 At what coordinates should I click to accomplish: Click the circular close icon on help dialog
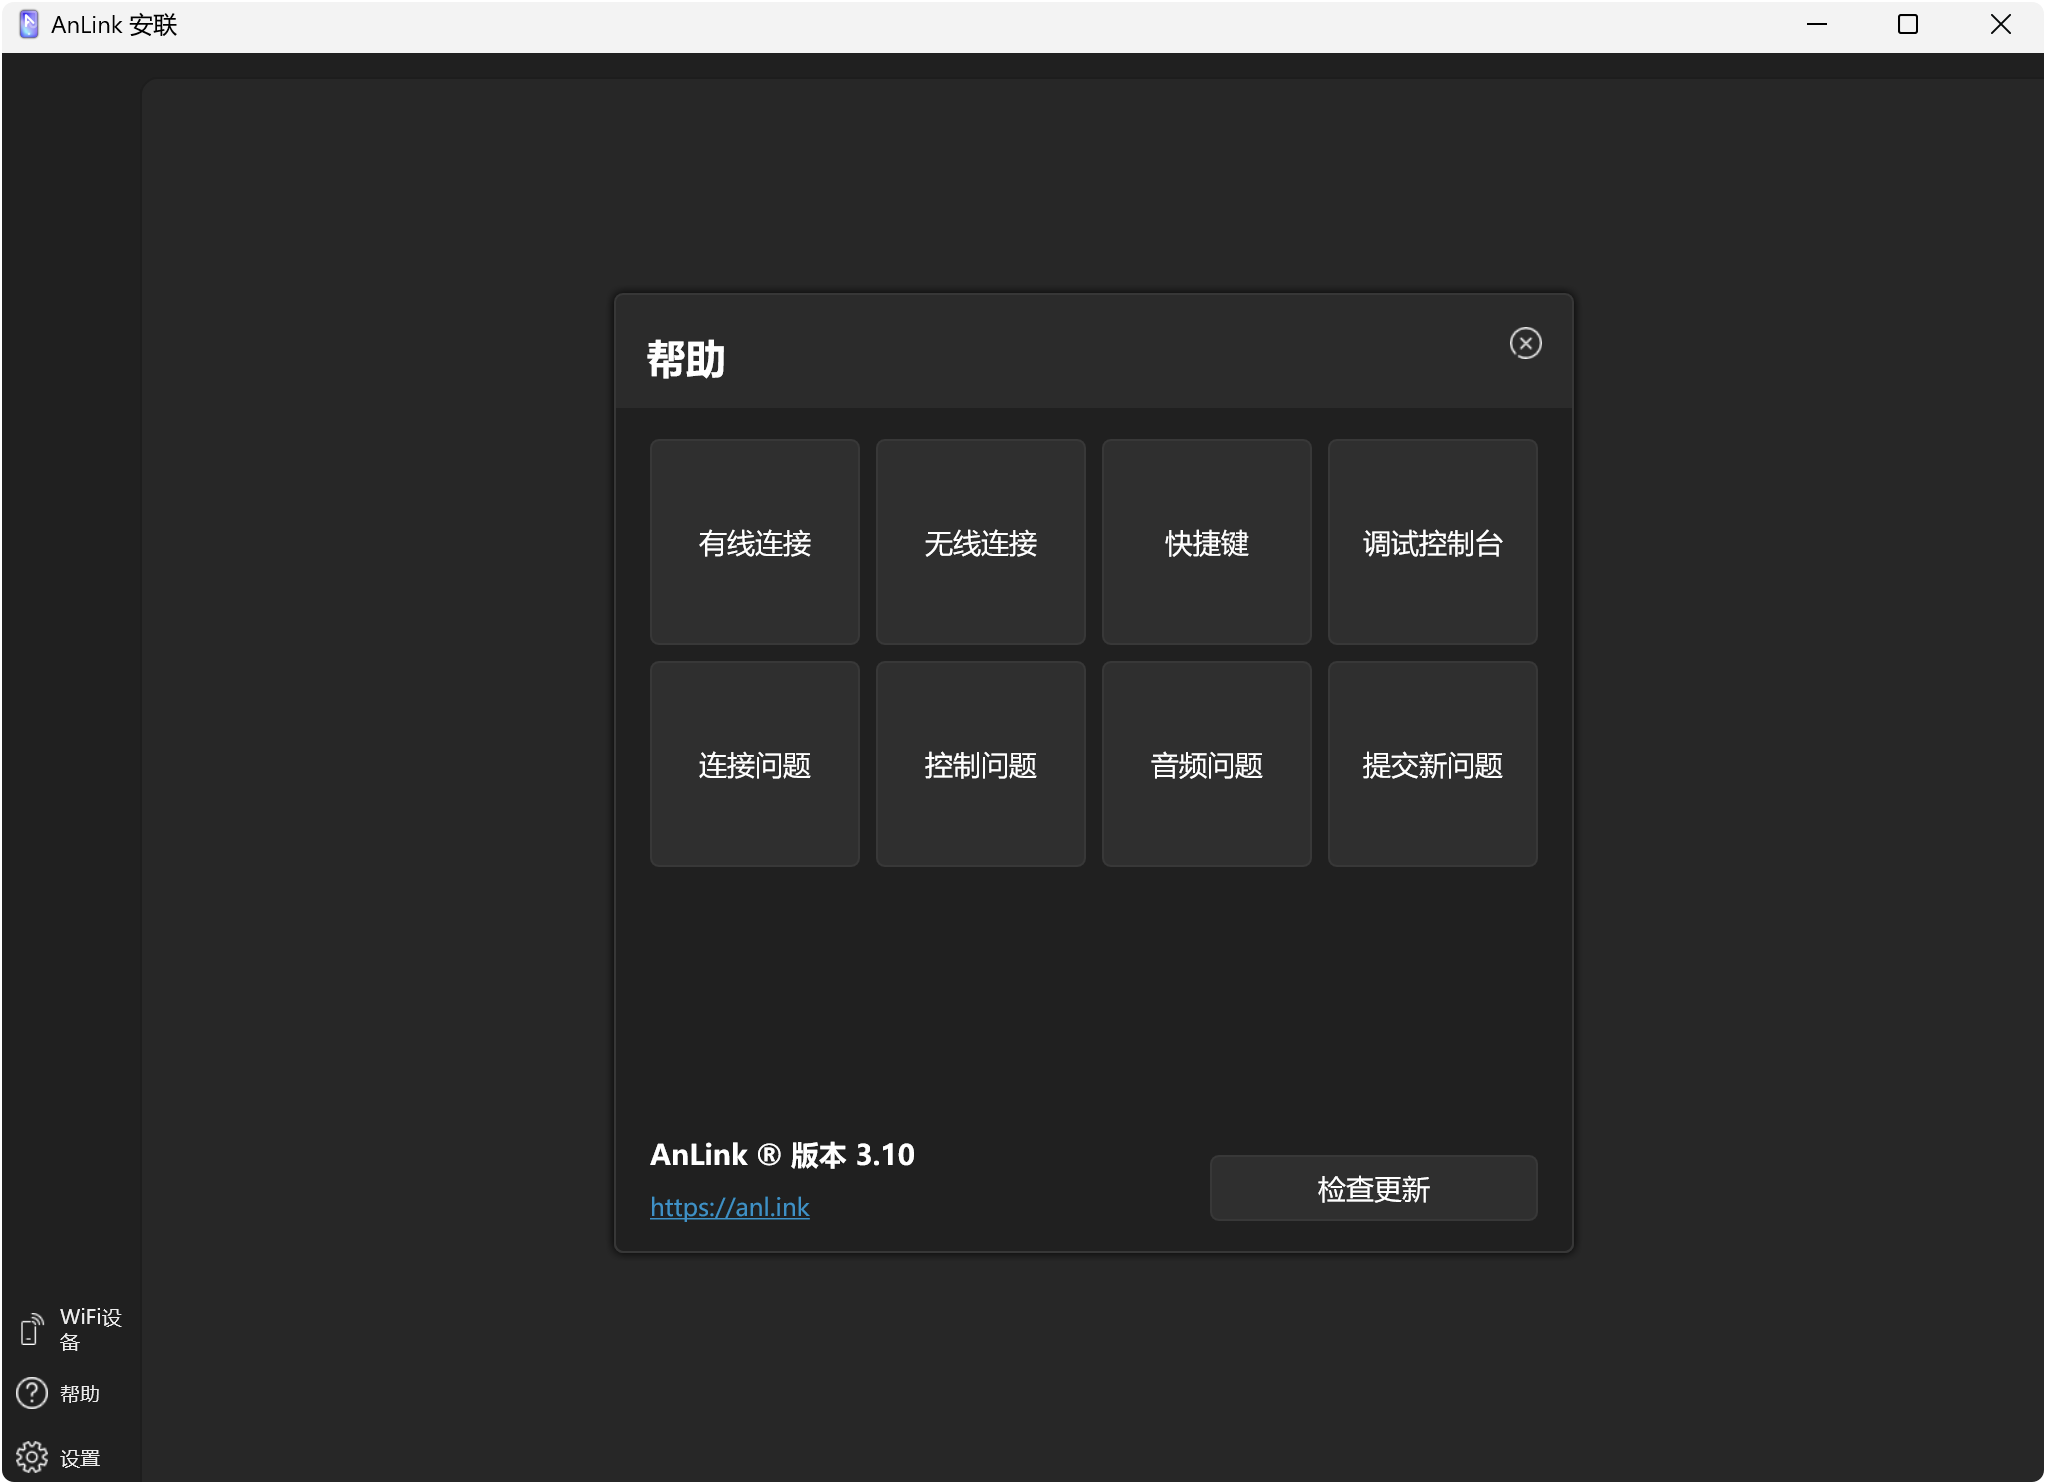[1525, 343]
